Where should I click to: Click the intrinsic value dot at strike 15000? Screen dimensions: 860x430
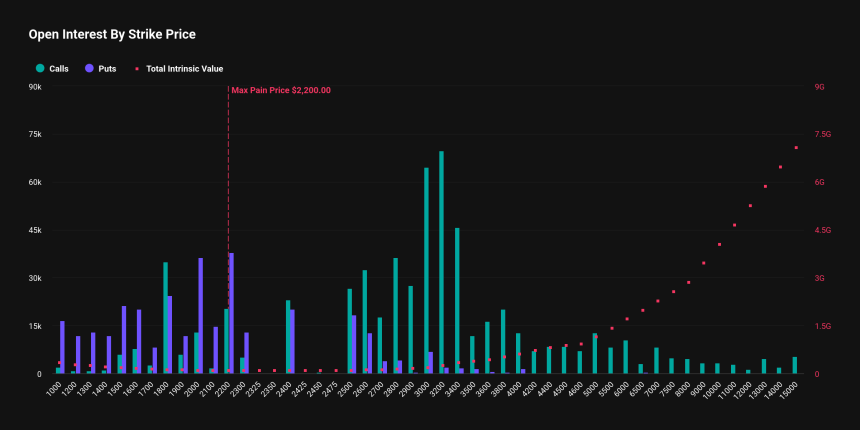[796, 148]
